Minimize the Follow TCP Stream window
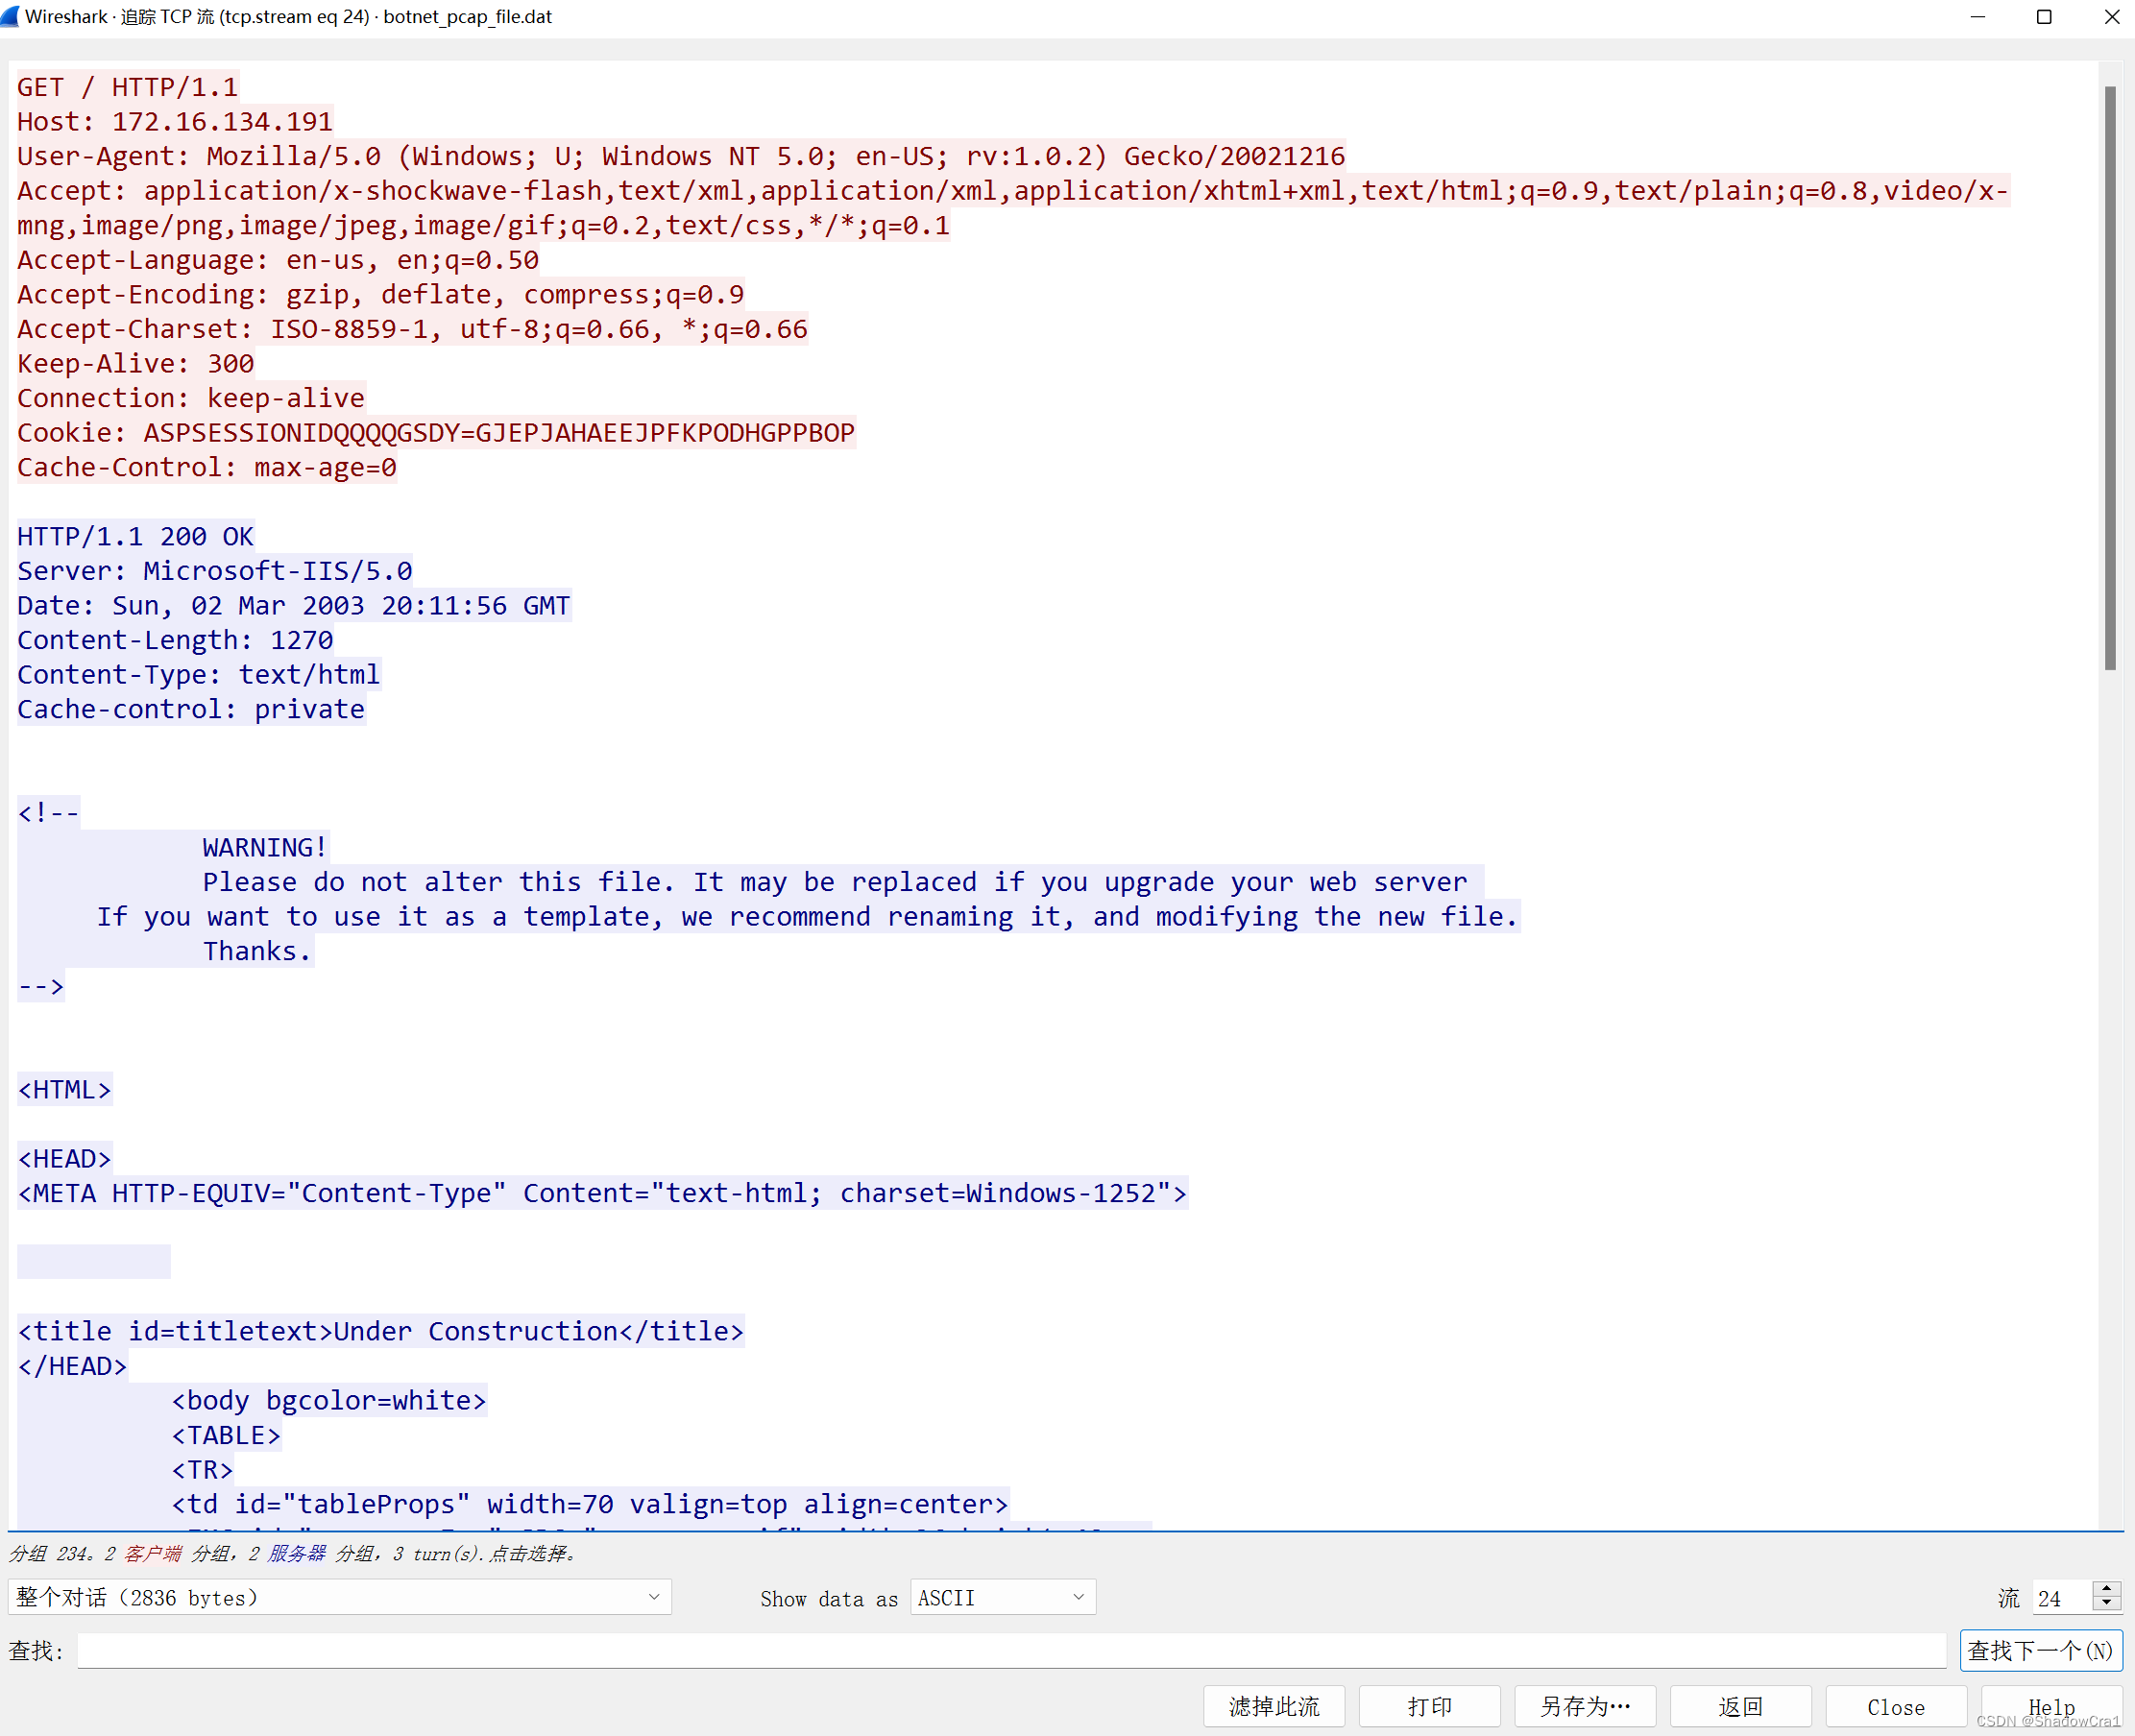The width and height of the screenshot is (2135, 1736). click(1977, 17)
